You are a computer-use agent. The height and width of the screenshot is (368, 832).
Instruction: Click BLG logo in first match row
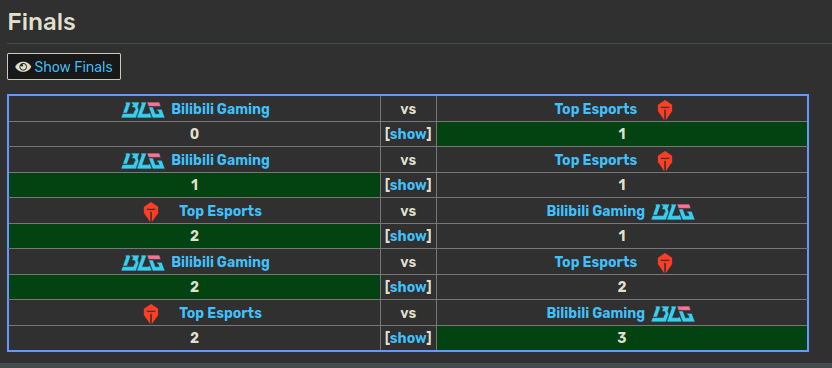click(x=143, y=110)
